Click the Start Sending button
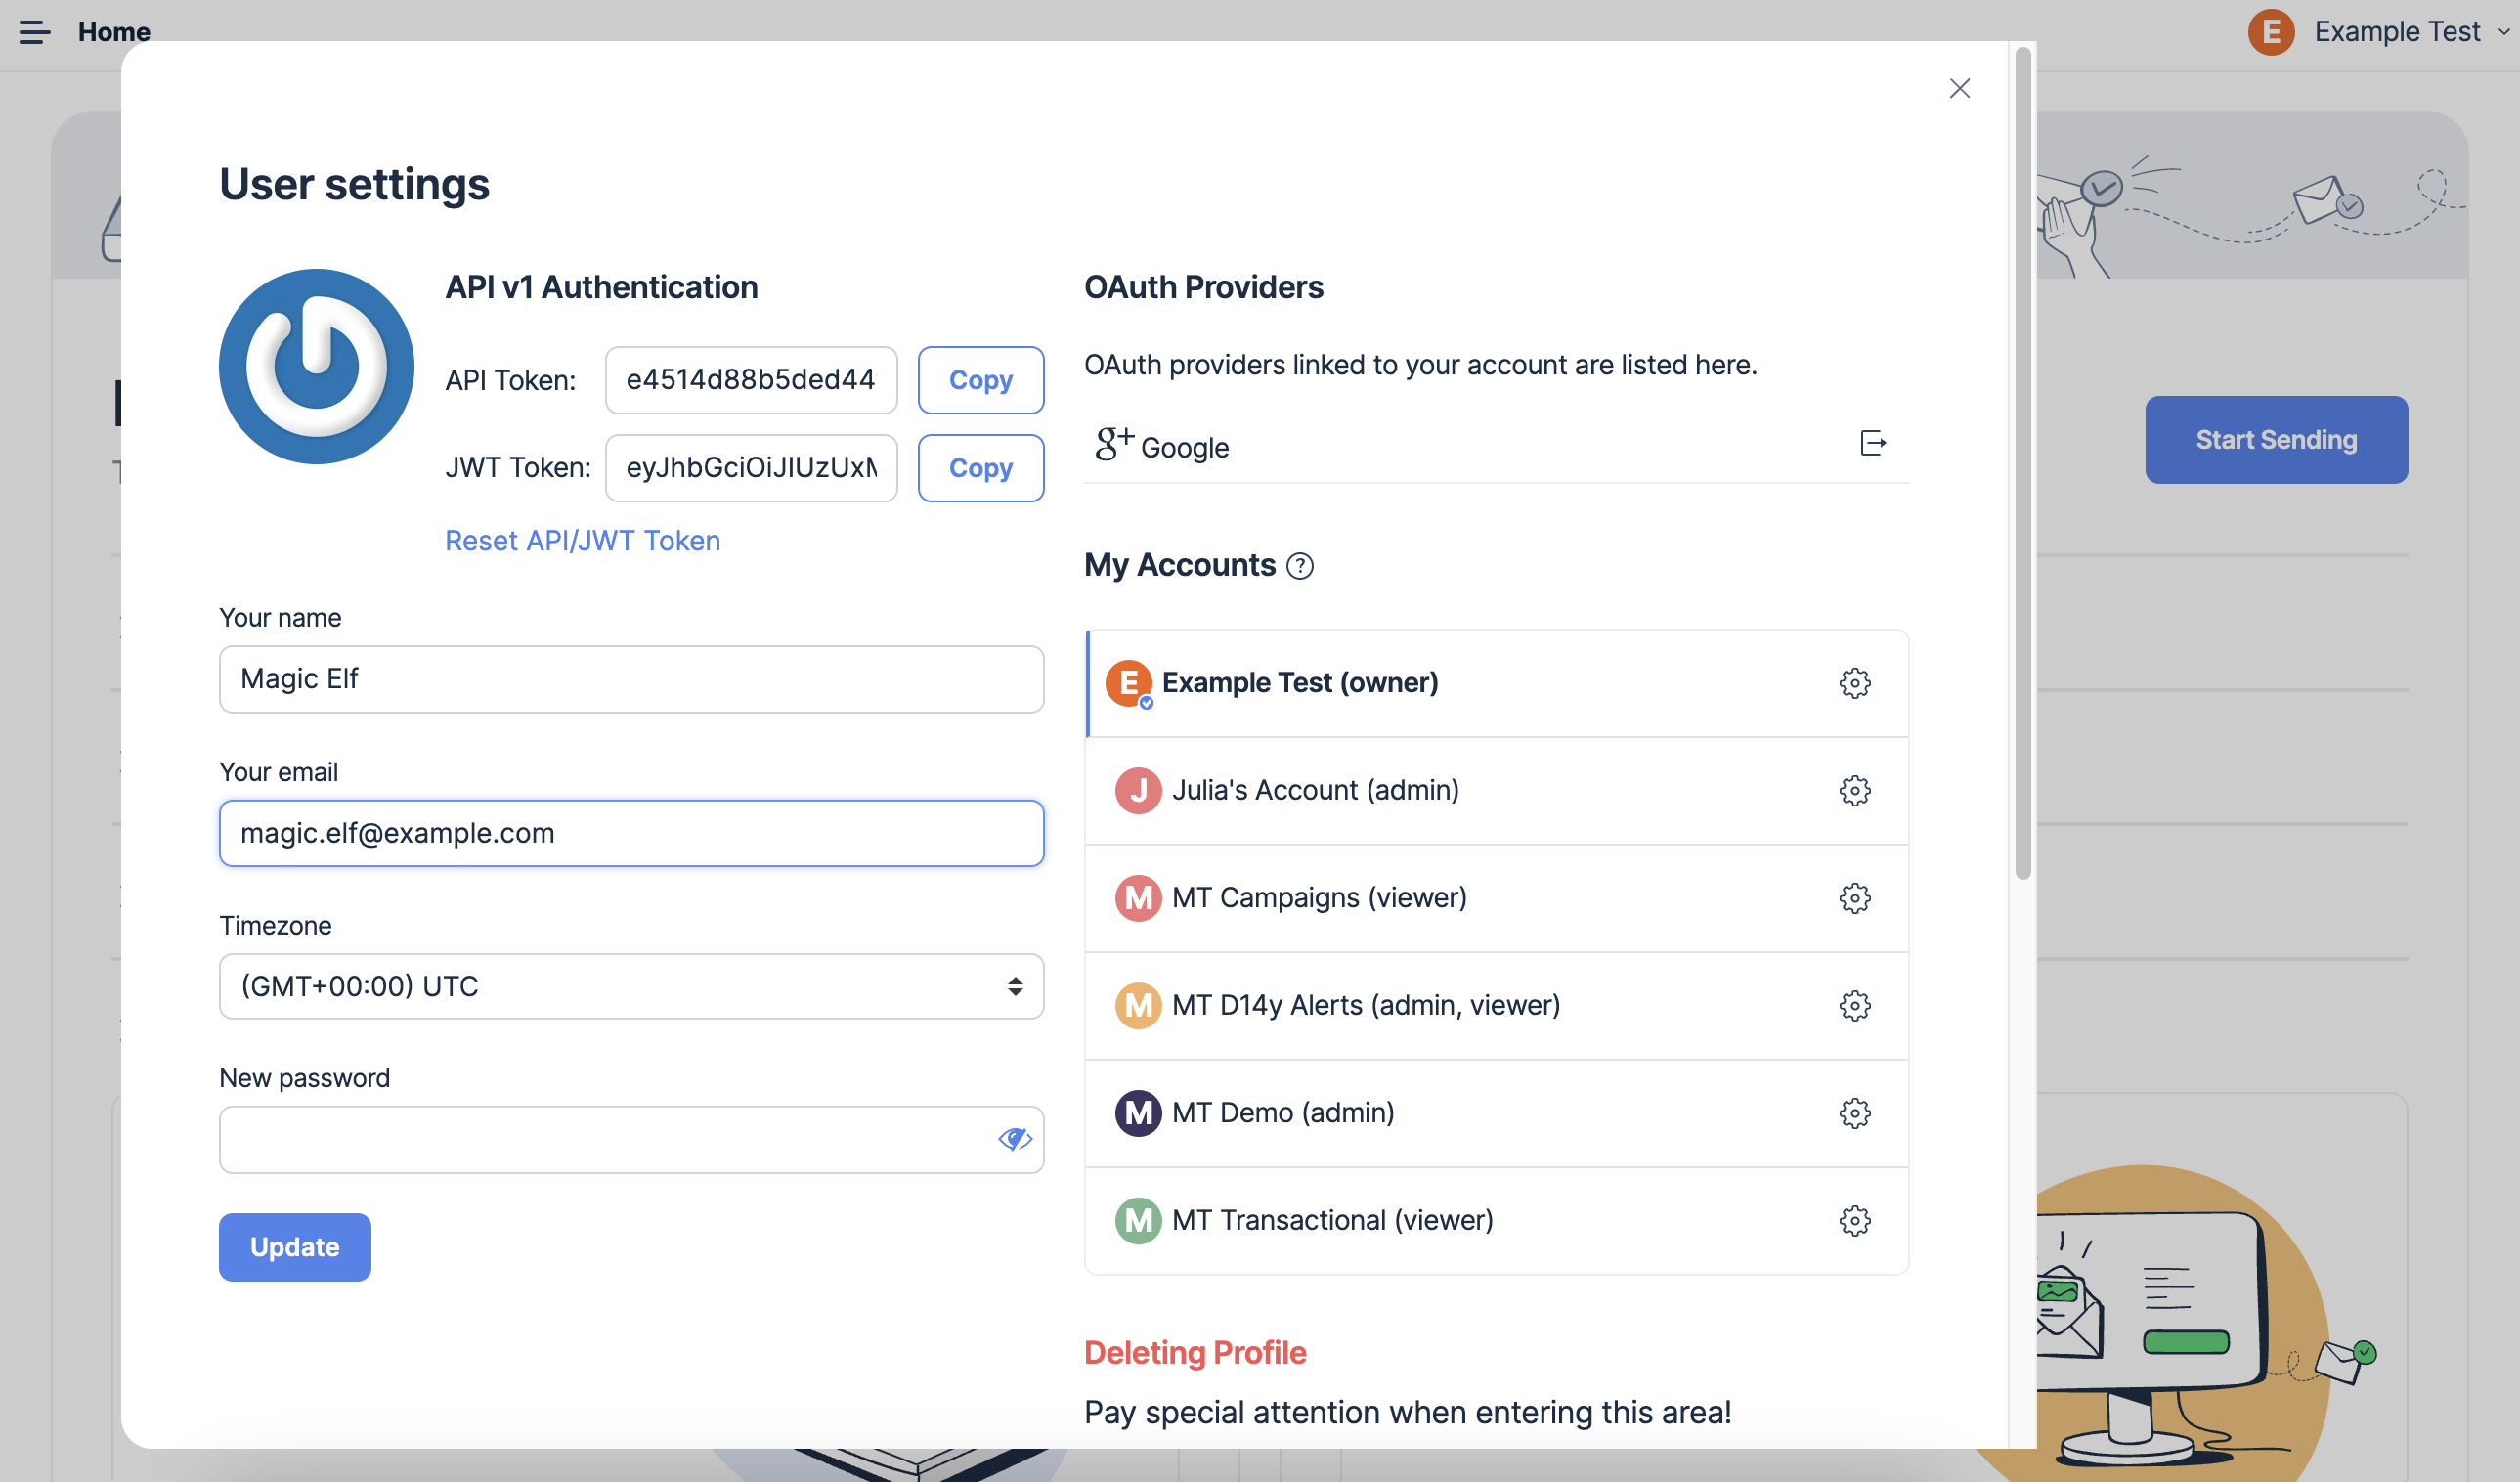Screen dimensions: 2520x1482 pyautogui.click(x=2276, y=439)
